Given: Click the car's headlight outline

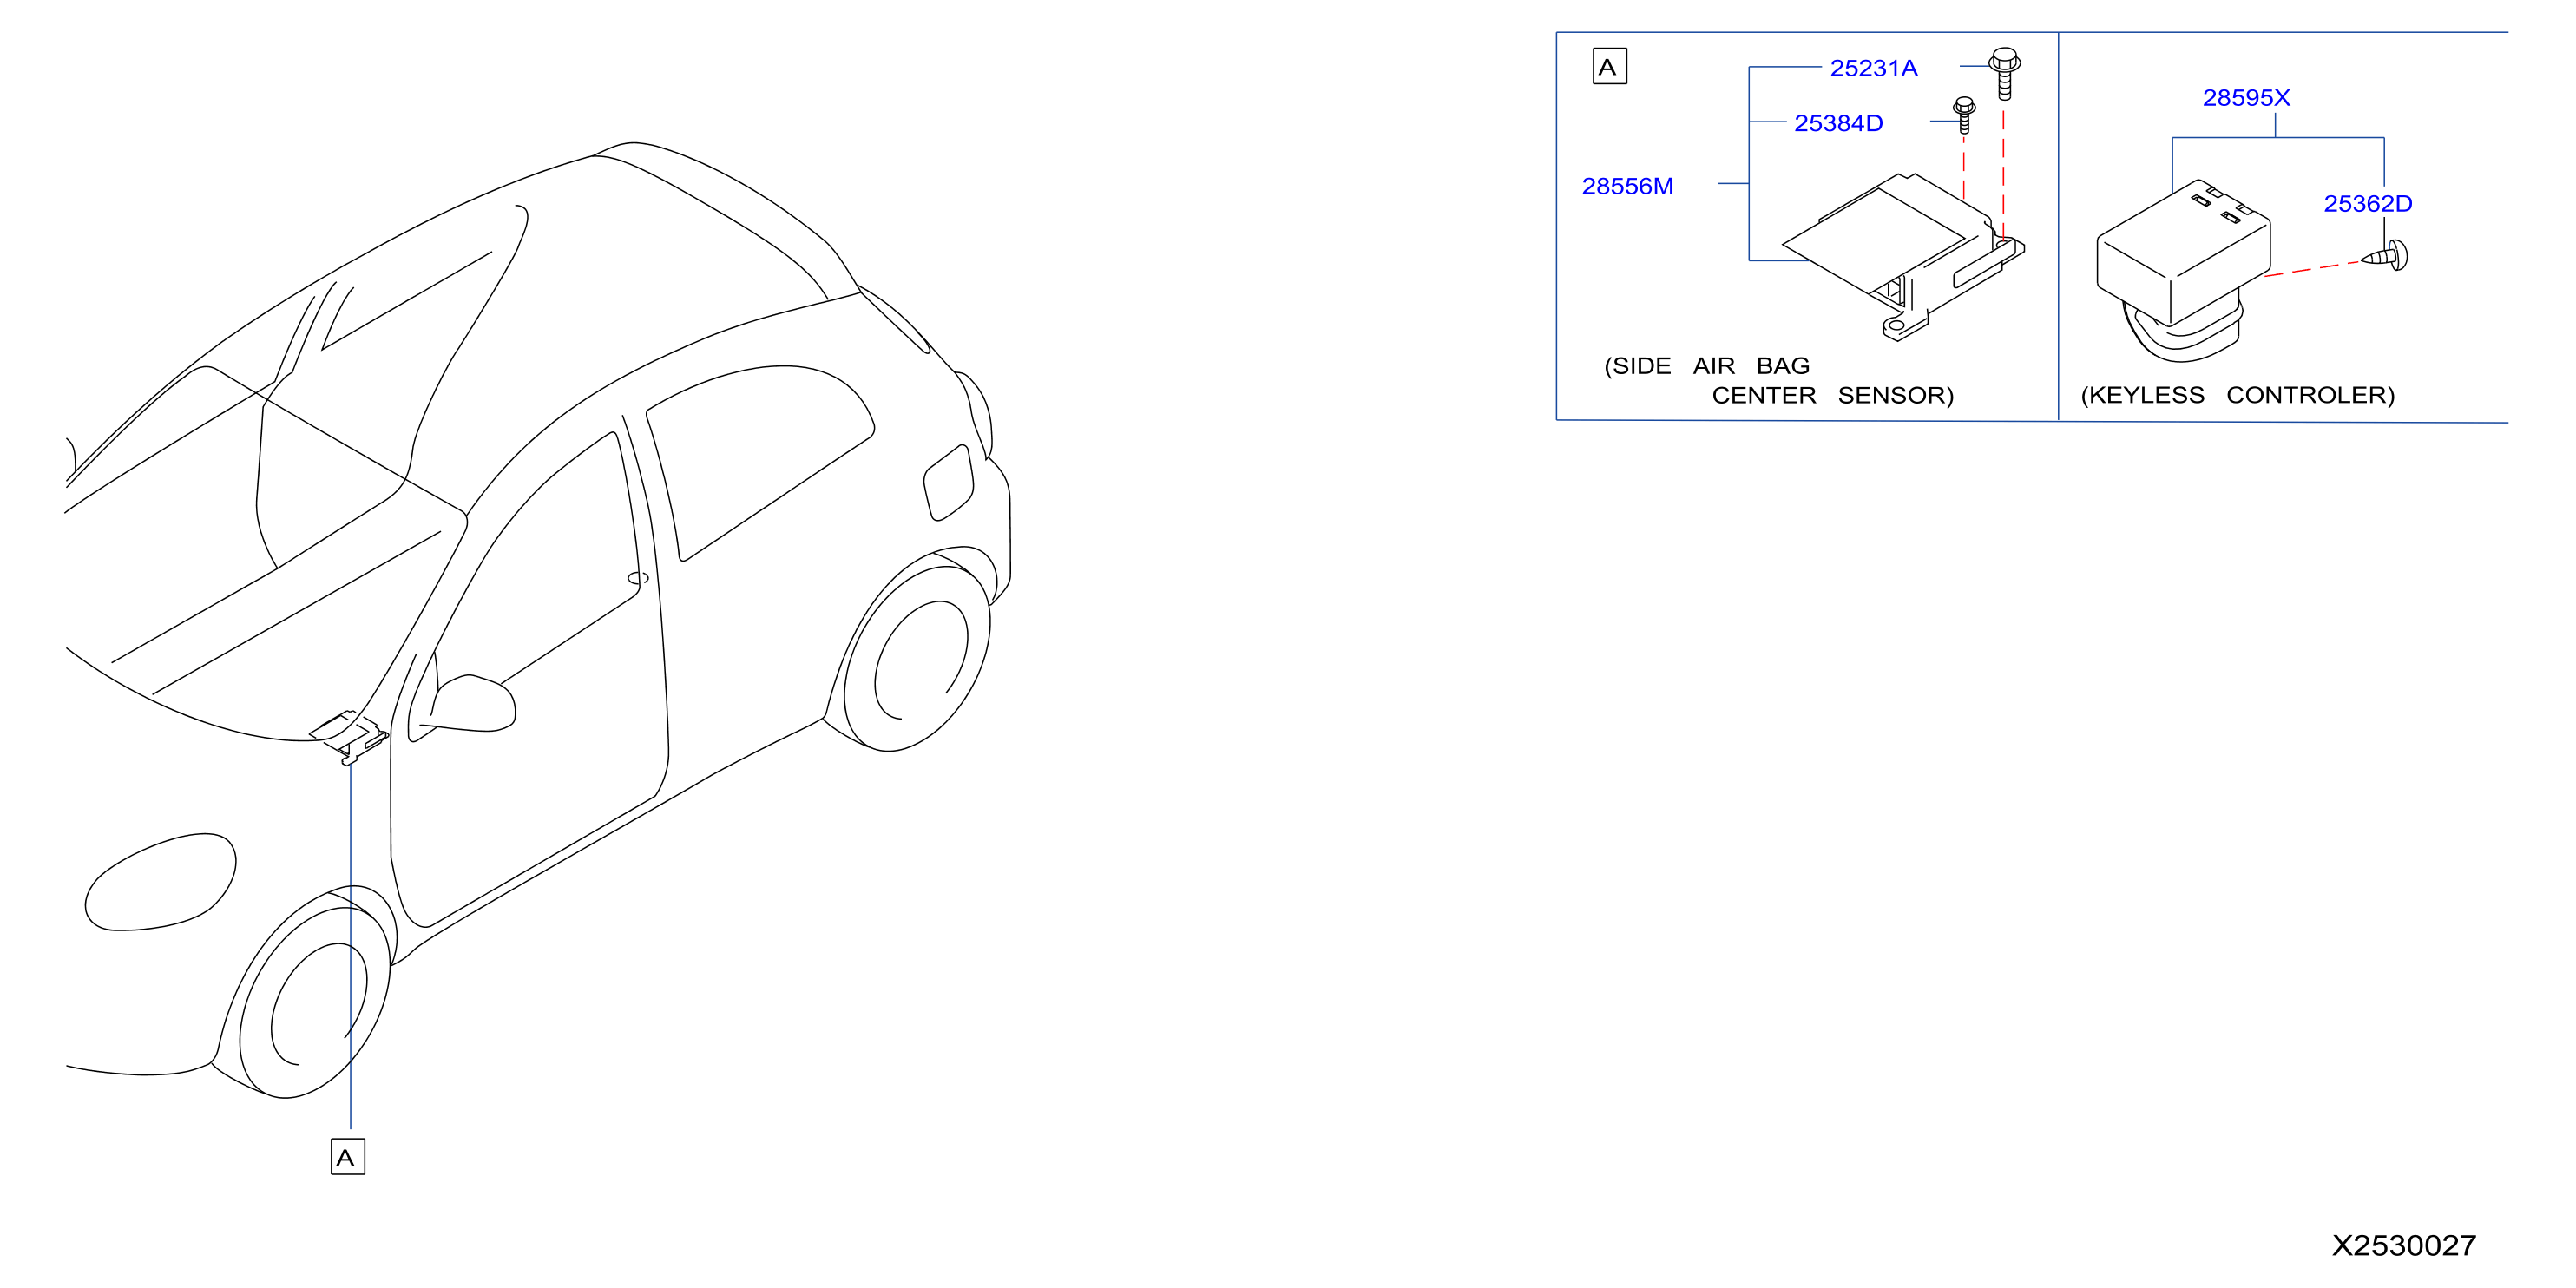Looking at the screenshot, I should point(160,882).
